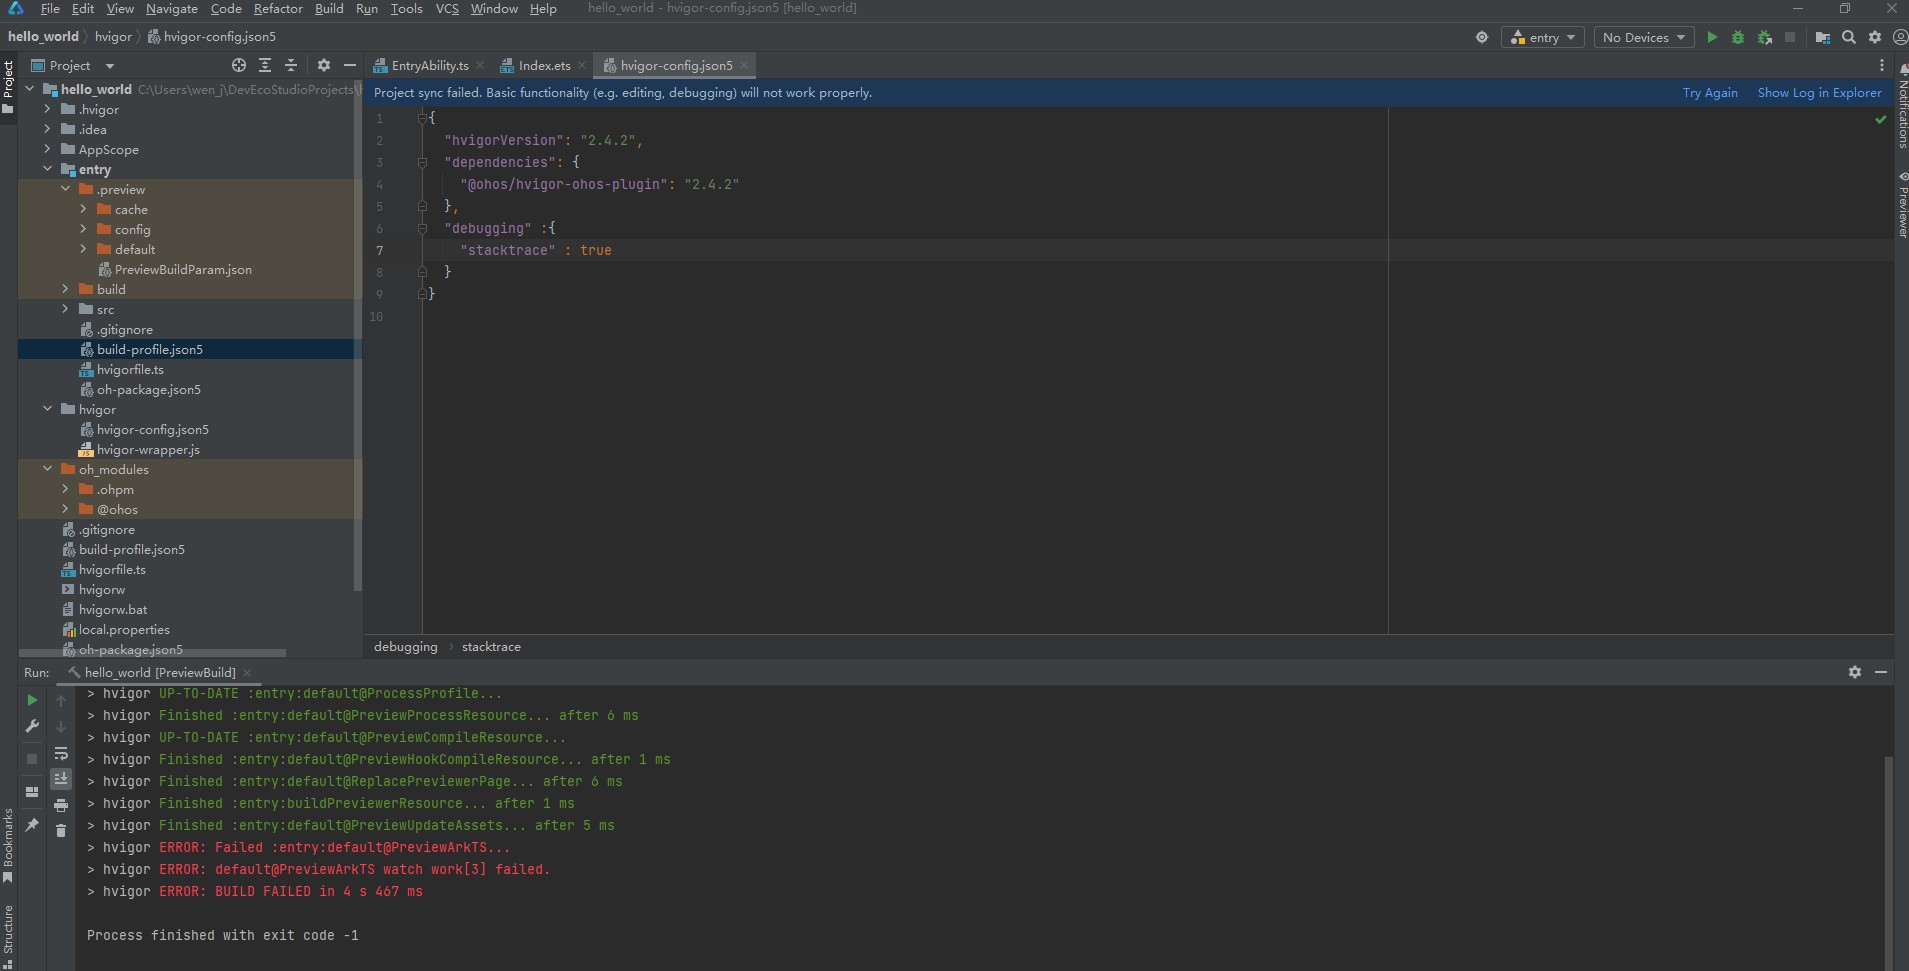Click the Project panel horizontal scrollbar
The width and height of the screenshot is (1909, 971).
[x=153, y=653]
